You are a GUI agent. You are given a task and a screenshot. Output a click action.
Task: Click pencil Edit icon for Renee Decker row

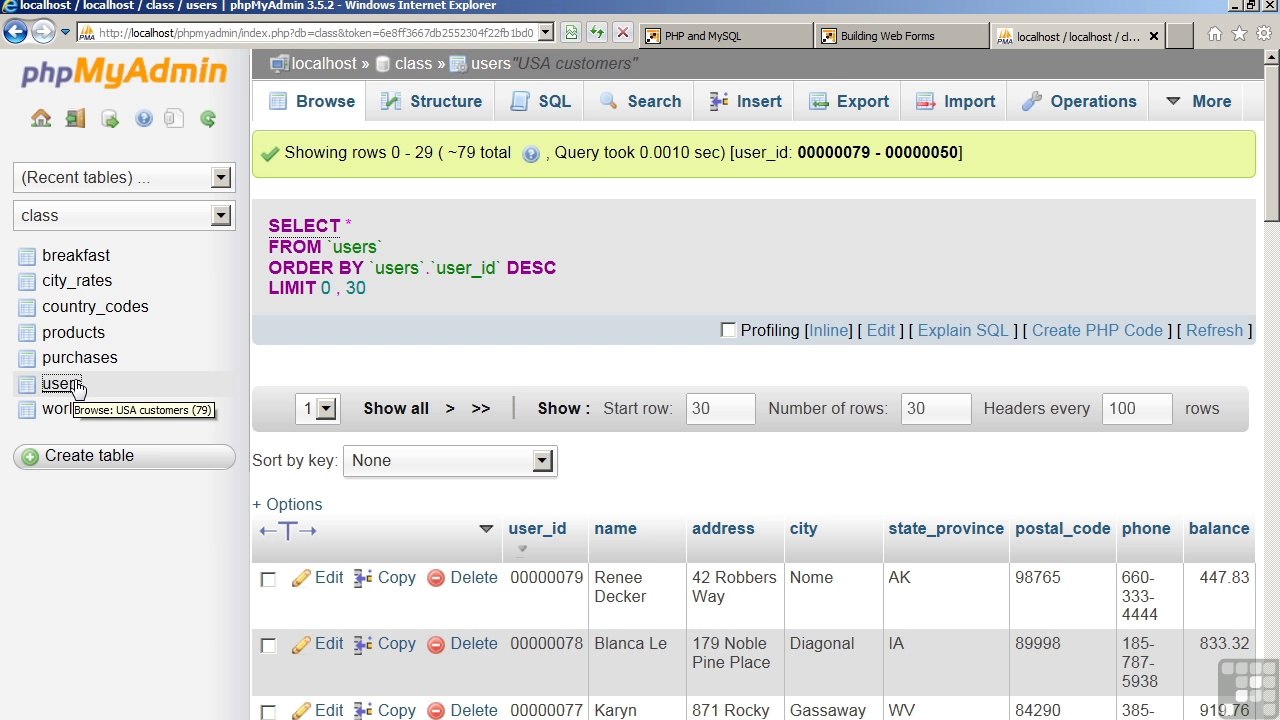point(301,578)
